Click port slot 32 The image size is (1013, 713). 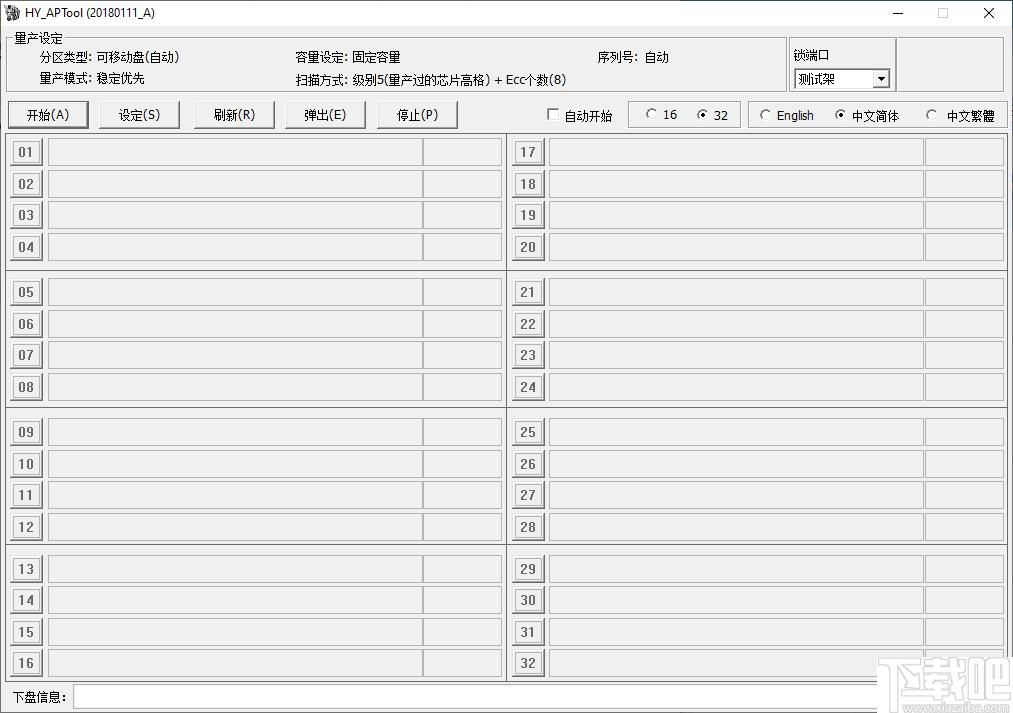528,663
